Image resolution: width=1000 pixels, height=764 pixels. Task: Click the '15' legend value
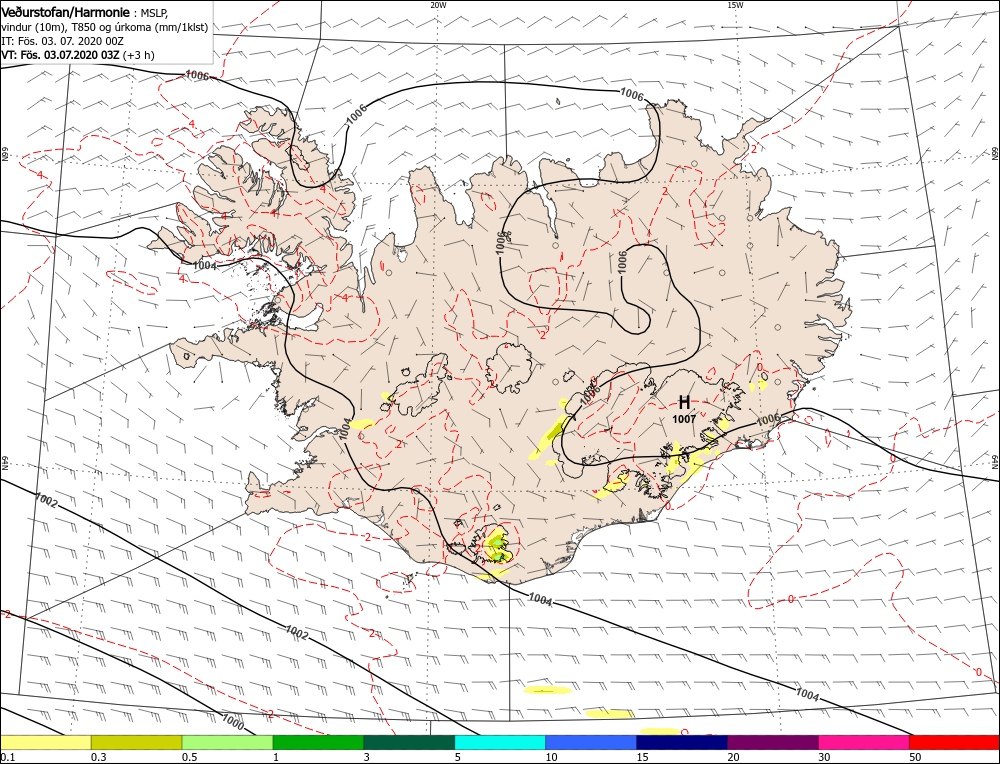(642, 757)
